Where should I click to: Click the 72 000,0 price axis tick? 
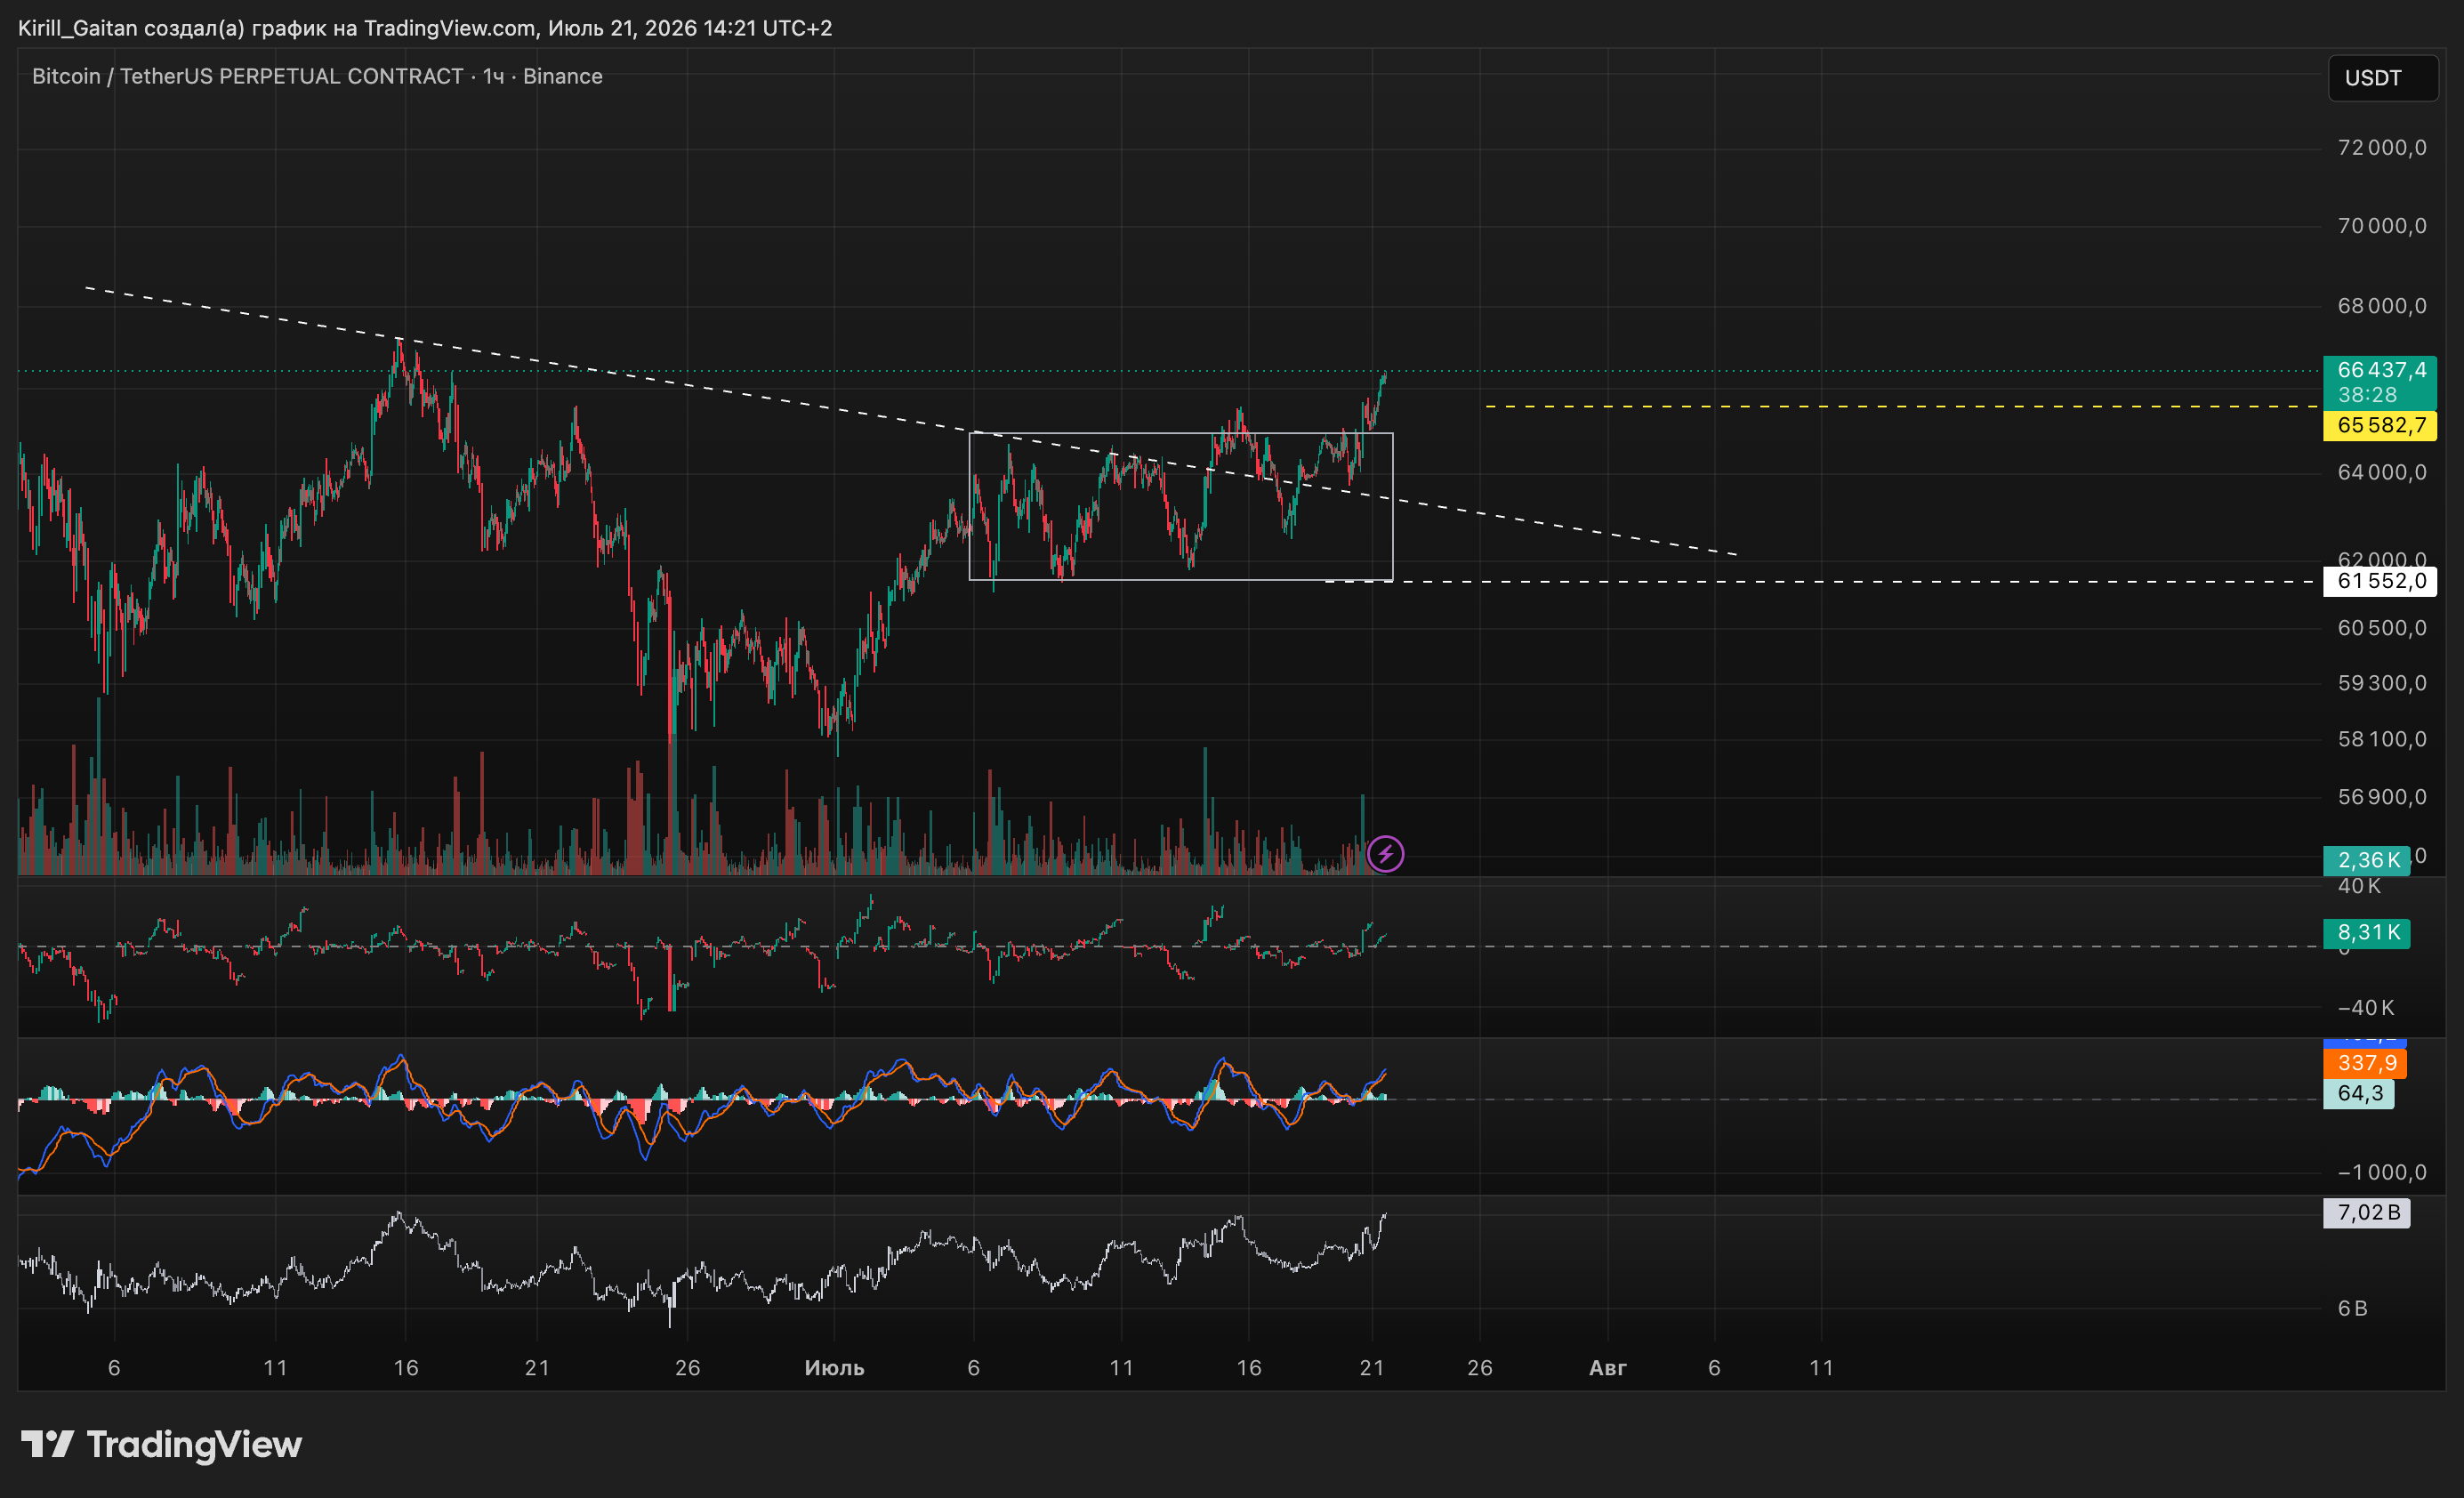pos(2382,148)
